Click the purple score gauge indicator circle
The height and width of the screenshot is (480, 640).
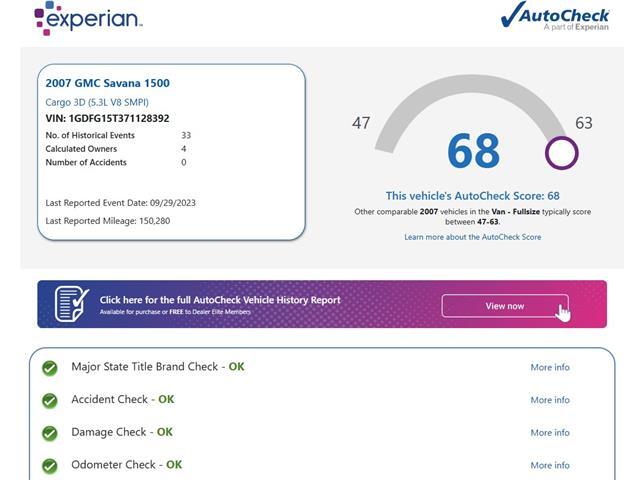point(562,153)
